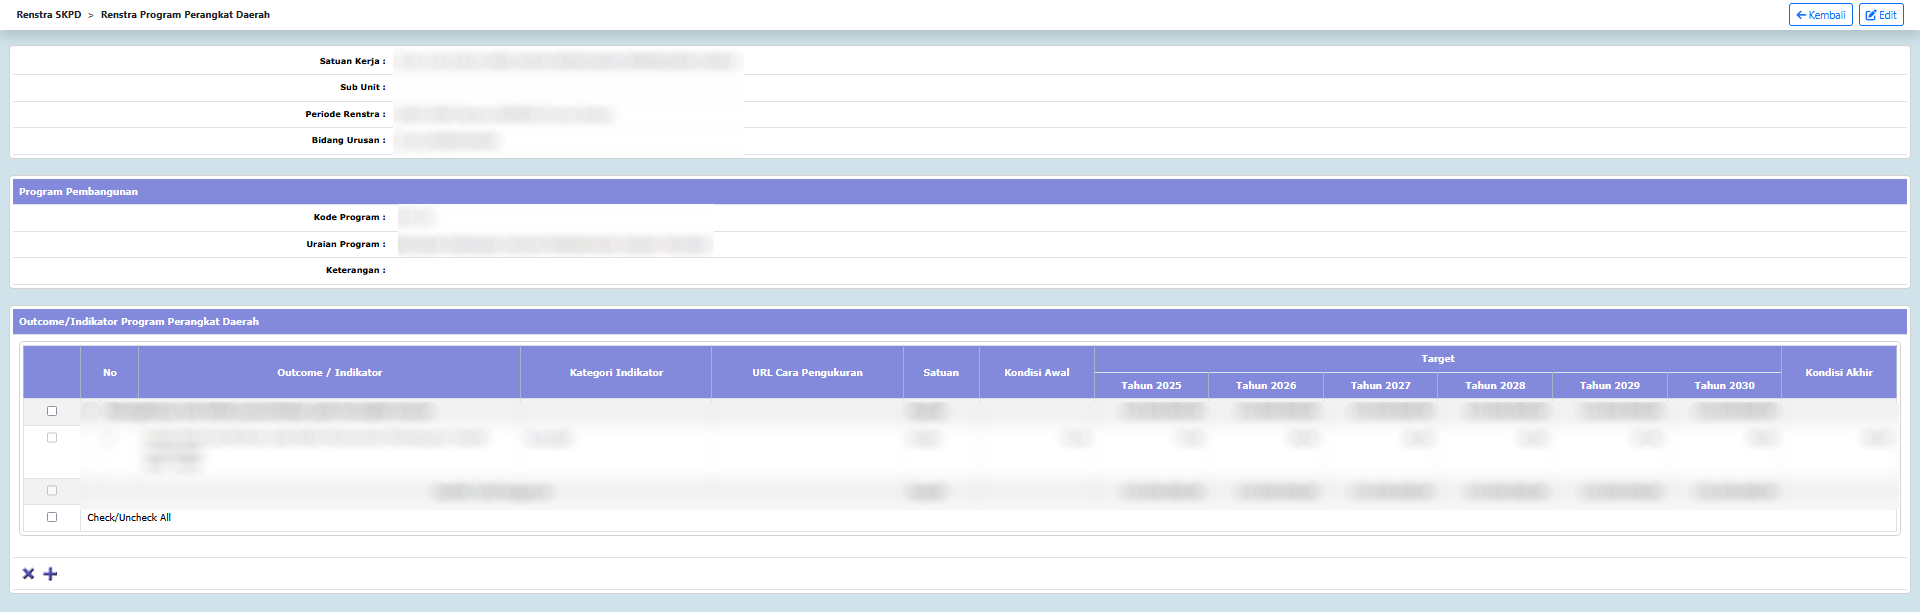
Task: Go to Renstra SKPD breadcrumb
Action: [x=49, y=15]
